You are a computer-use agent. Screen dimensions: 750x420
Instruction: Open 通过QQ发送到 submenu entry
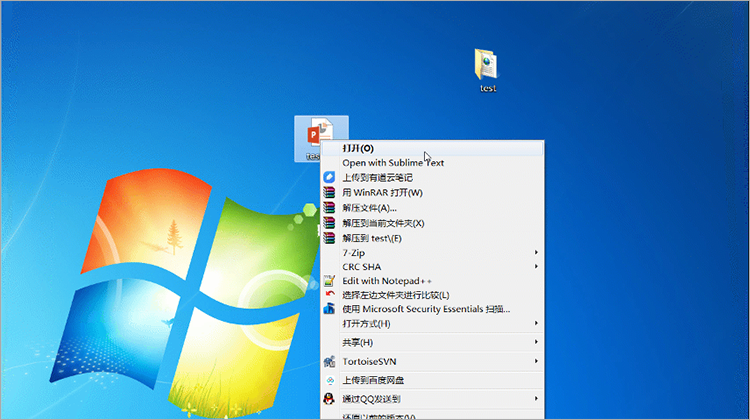tap(432, 398)
